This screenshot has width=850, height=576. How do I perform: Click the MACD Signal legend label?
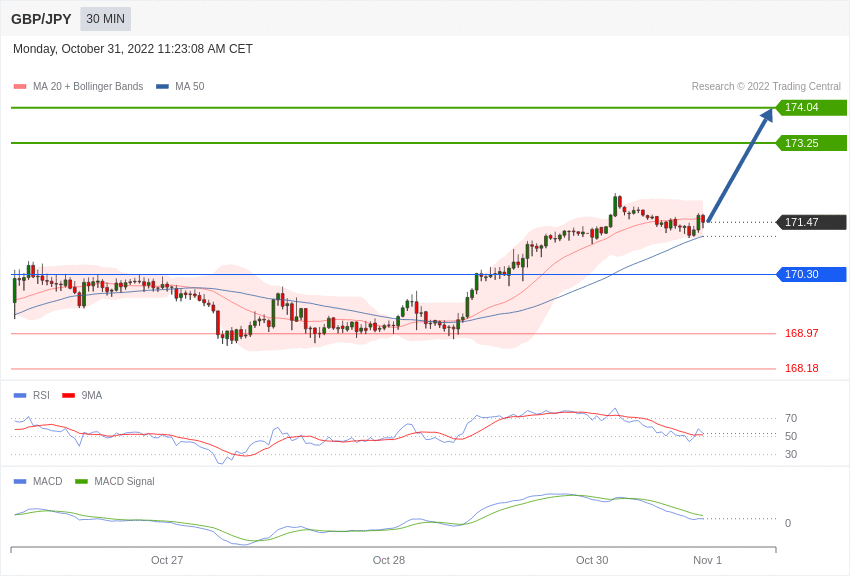[x=124, y=481]
